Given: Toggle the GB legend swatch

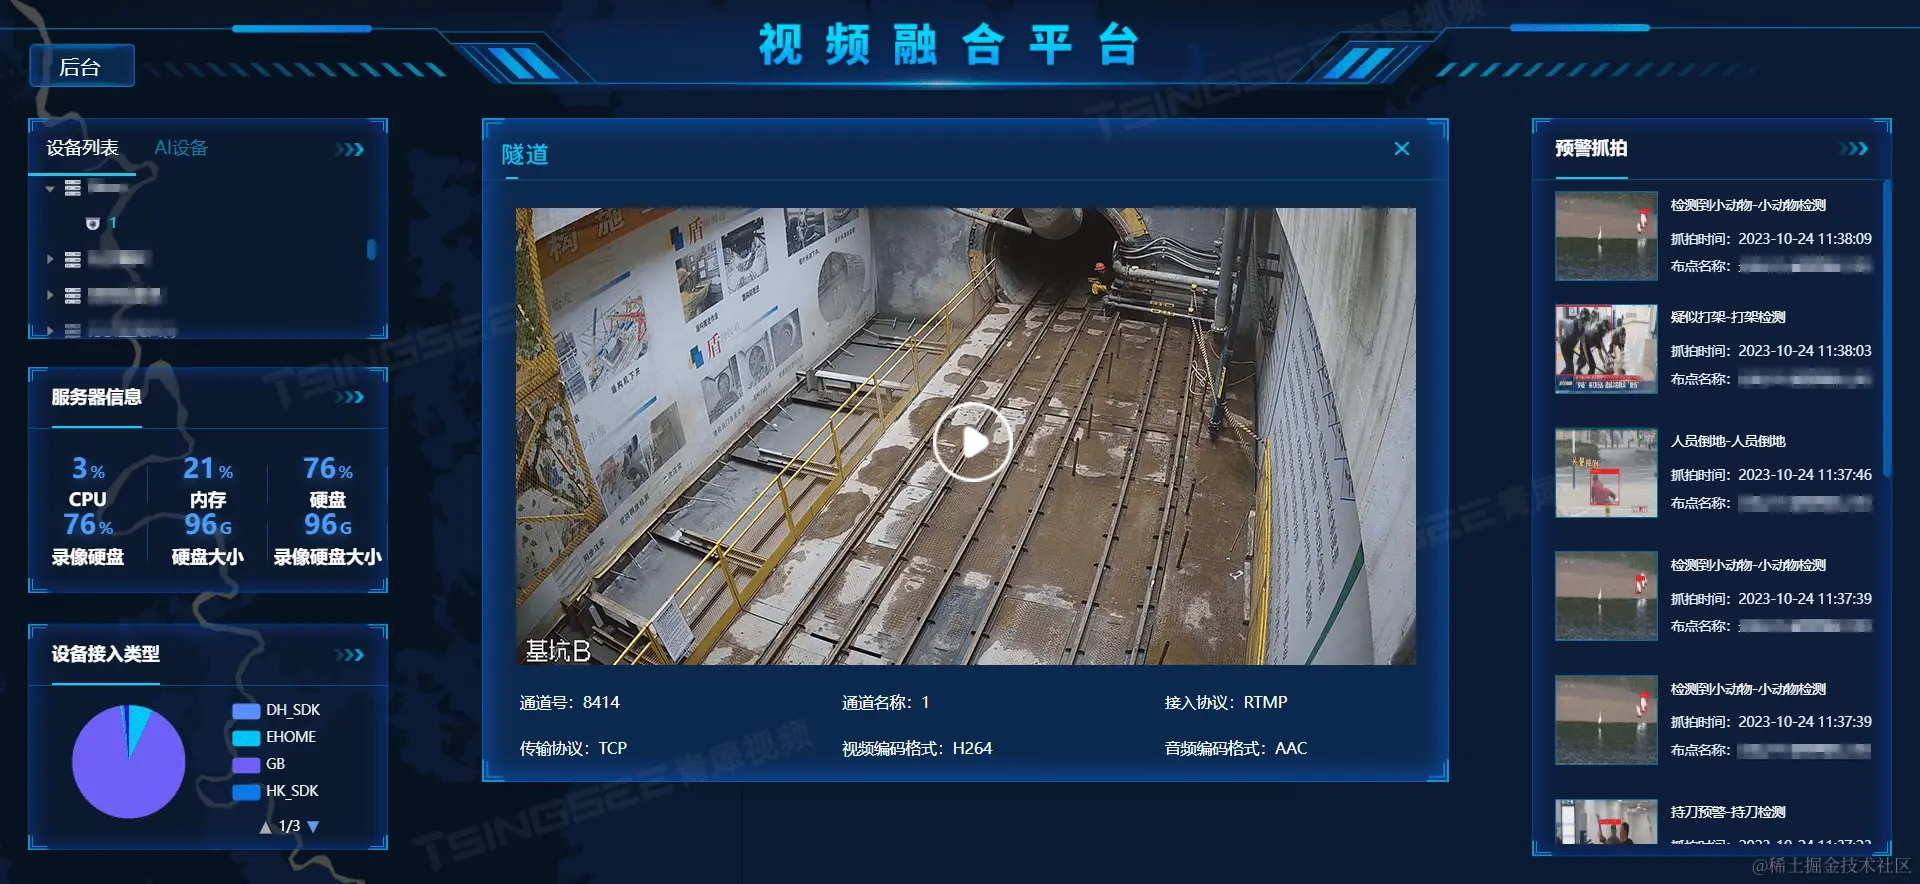Looking at the screenshot, I should click(246, 764).
